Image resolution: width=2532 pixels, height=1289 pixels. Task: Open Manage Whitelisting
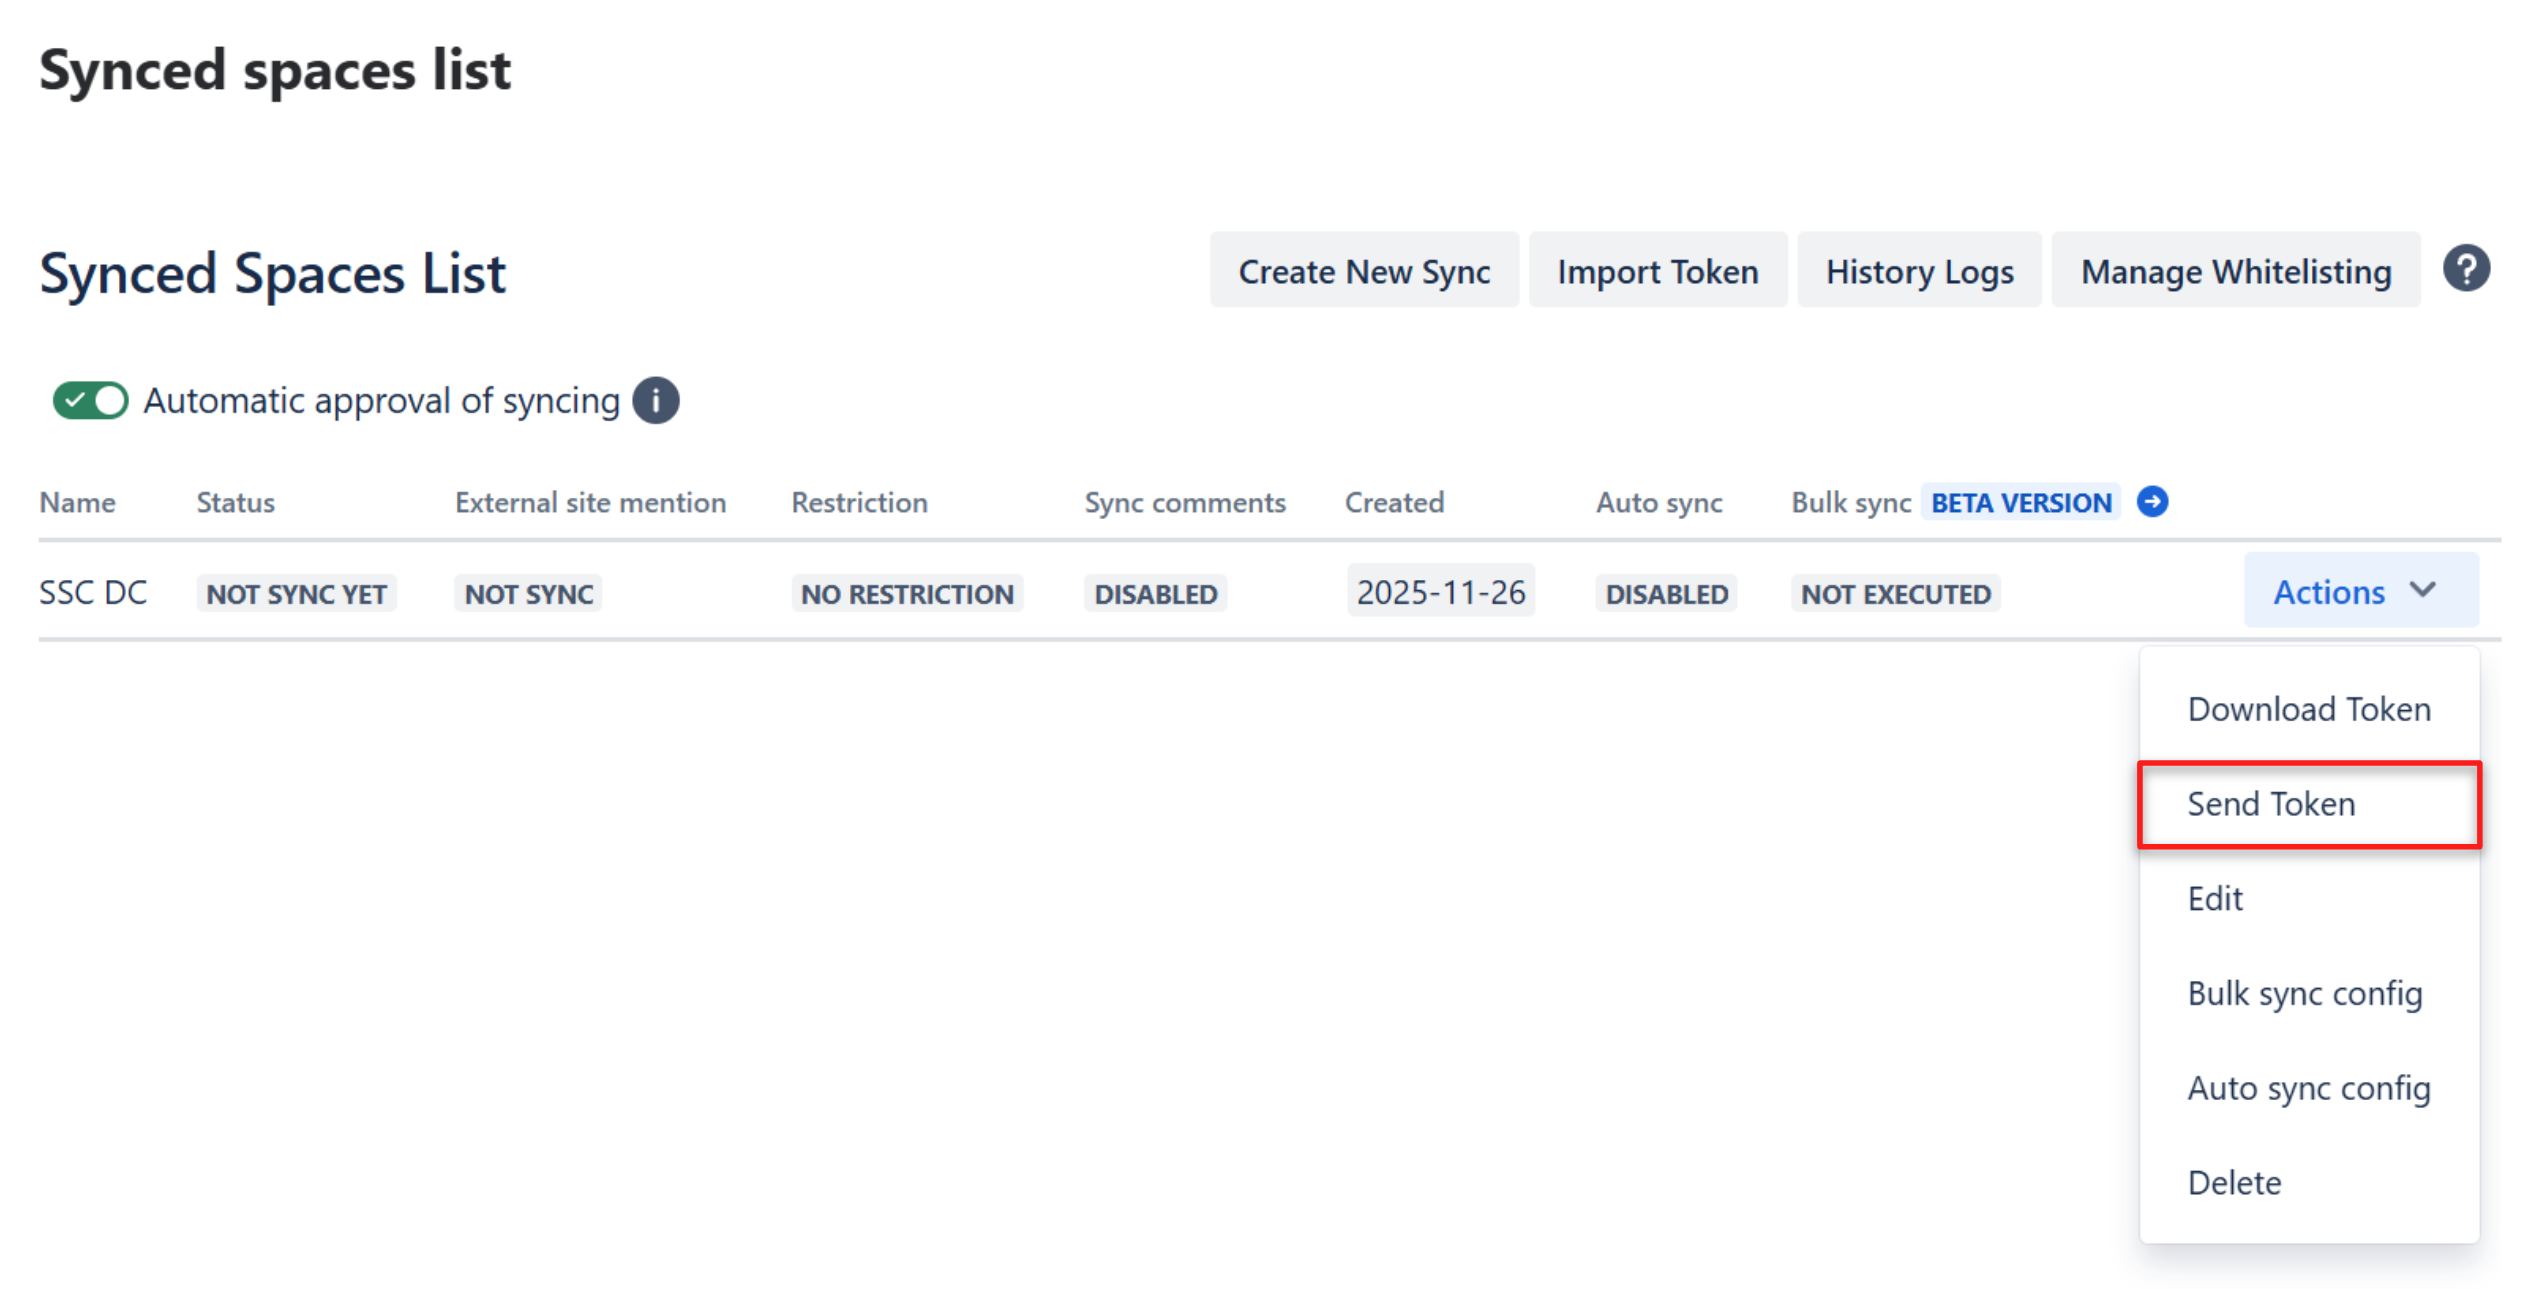2235,271
